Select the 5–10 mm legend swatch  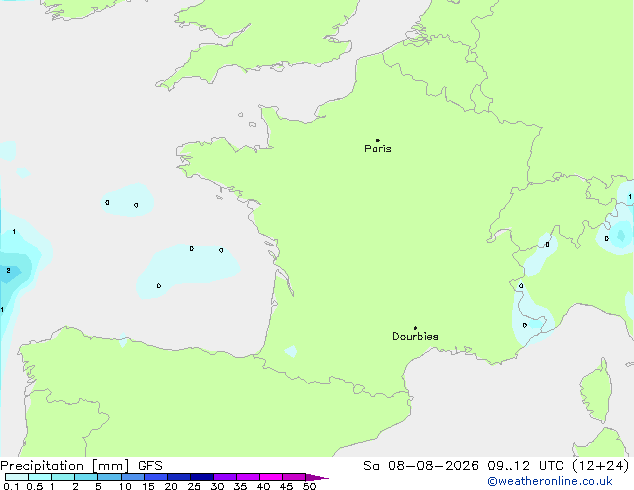click(x=109, y=477)
